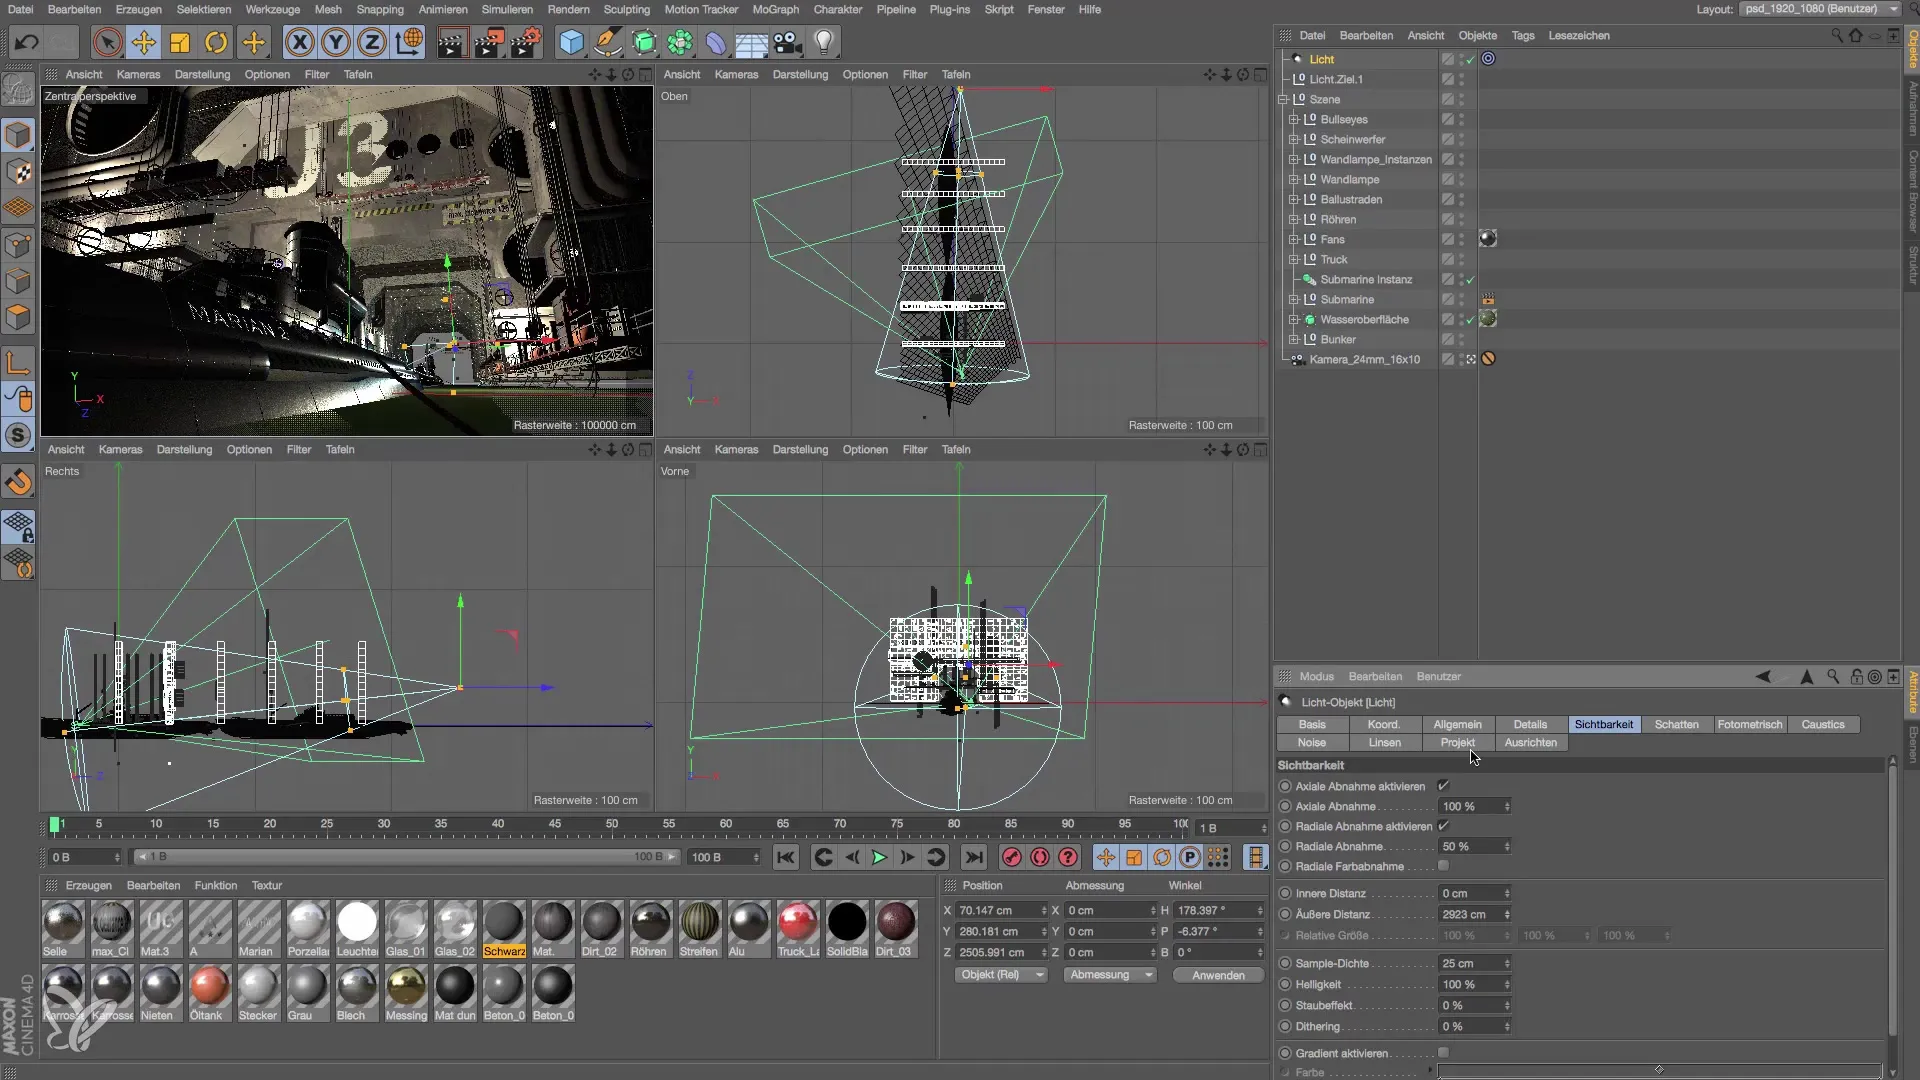
Task: Click the Position X value field
Action: pos(1002,910)
